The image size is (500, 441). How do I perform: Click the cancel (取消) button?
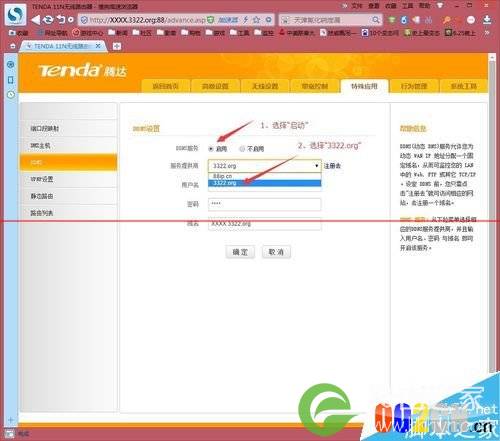coord(276,252)
